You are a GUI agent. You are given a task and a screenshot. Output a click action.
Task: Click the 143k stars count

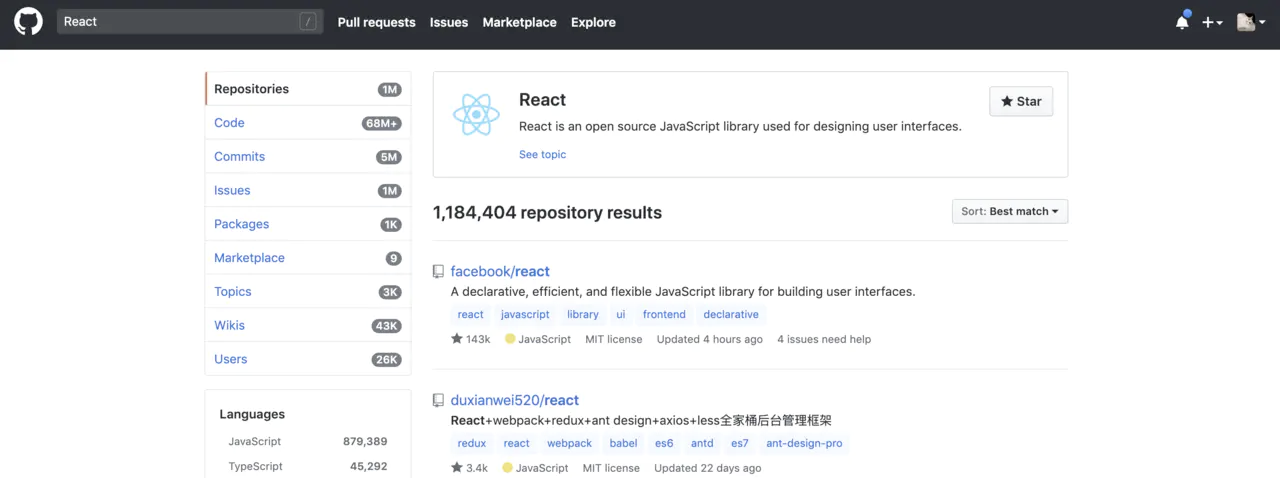click(471, 339)
